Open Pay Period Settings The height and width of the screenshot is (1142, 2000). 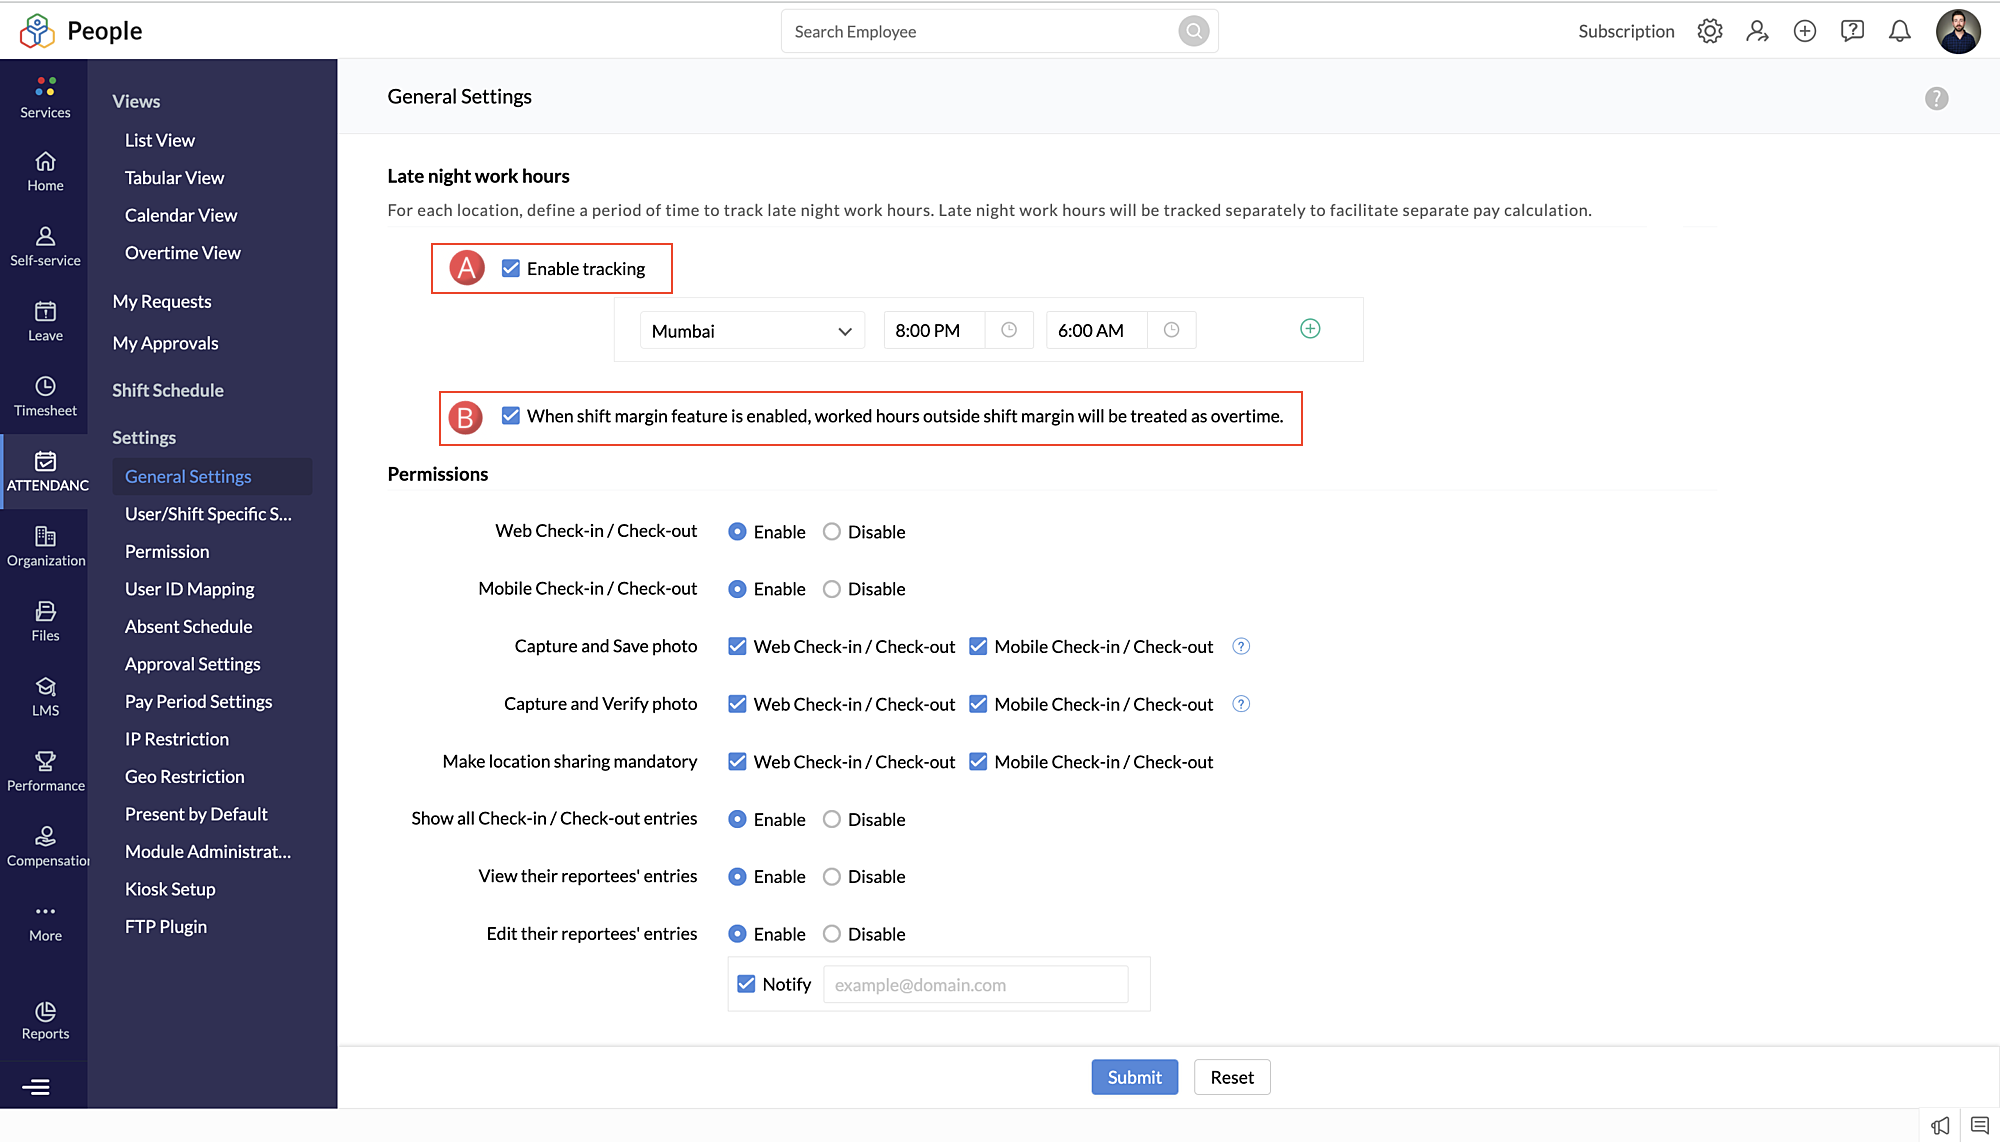(198, 702)
